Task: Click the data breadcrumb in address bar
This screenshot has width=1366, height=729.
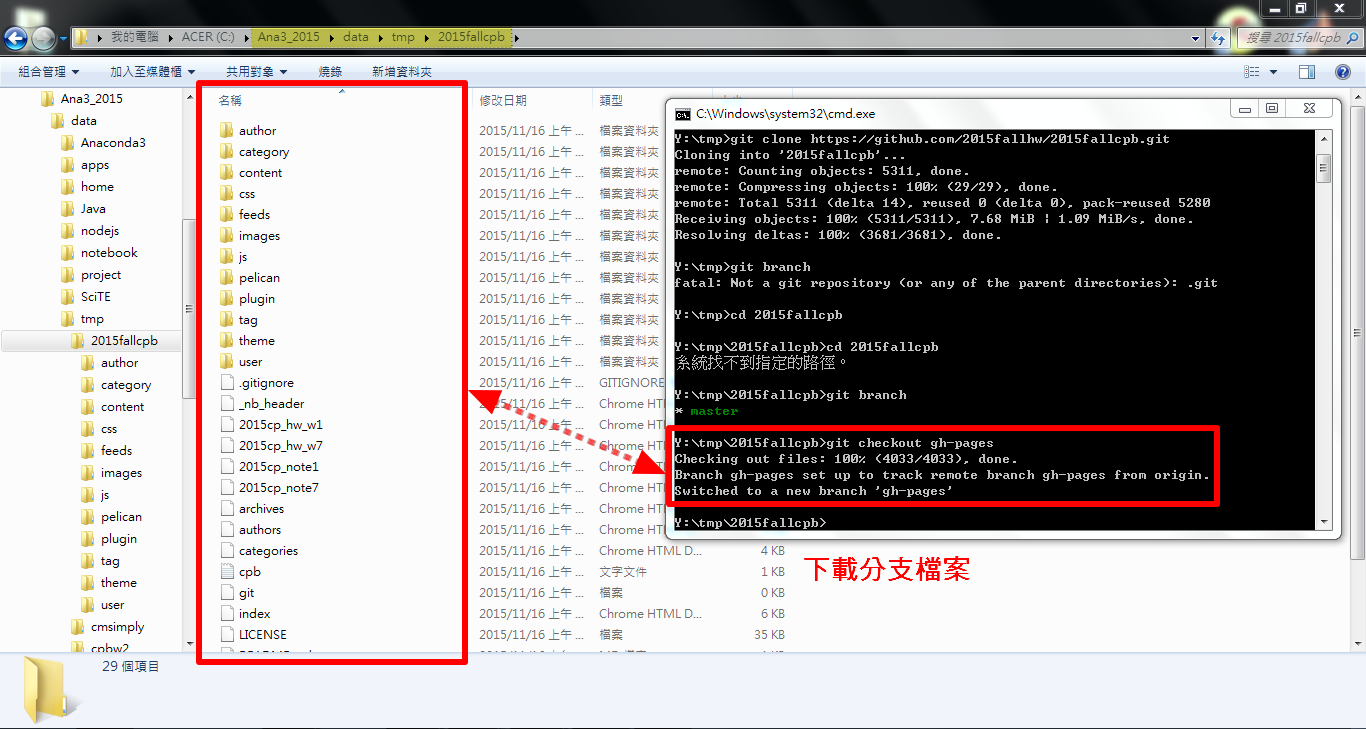Action: click(x=356, y=37)
